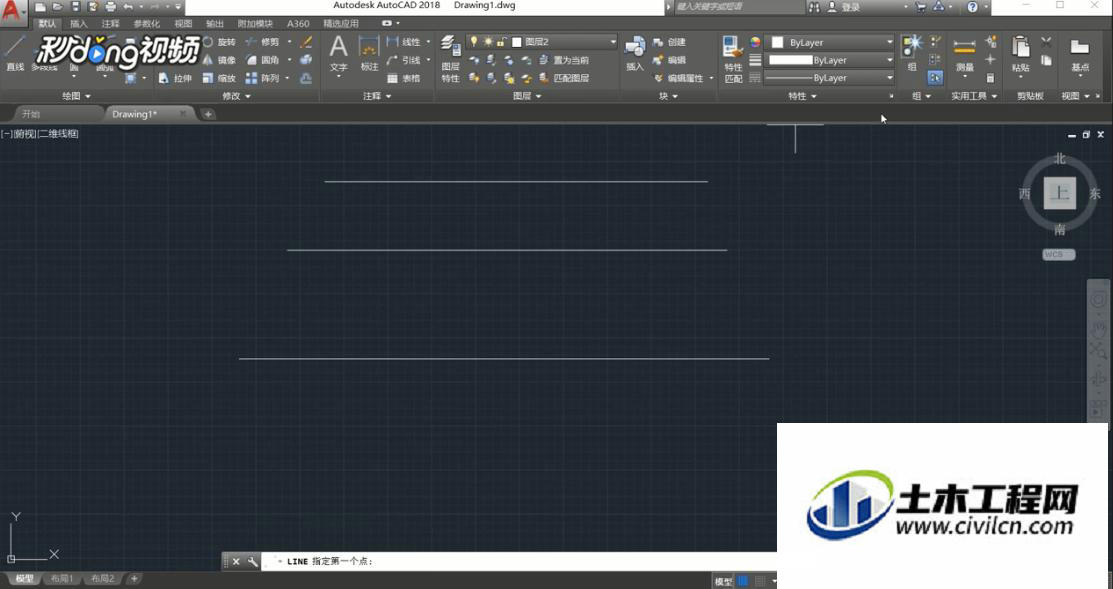Click the scissors Cut icon in 剪贴板 panel
Viewport: 1113px width, 589px height.
[1046, 43]
